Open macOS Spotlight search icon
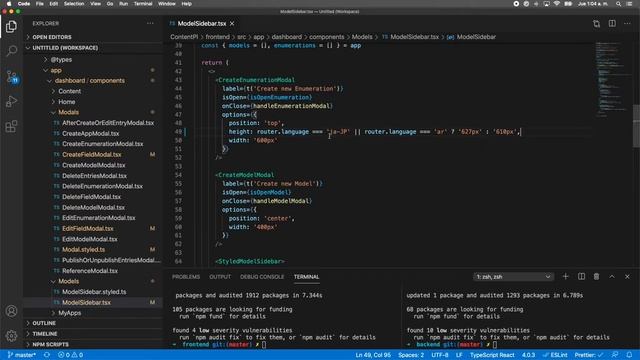This screenshot has height=360, width=640. (x=618, y=4)
